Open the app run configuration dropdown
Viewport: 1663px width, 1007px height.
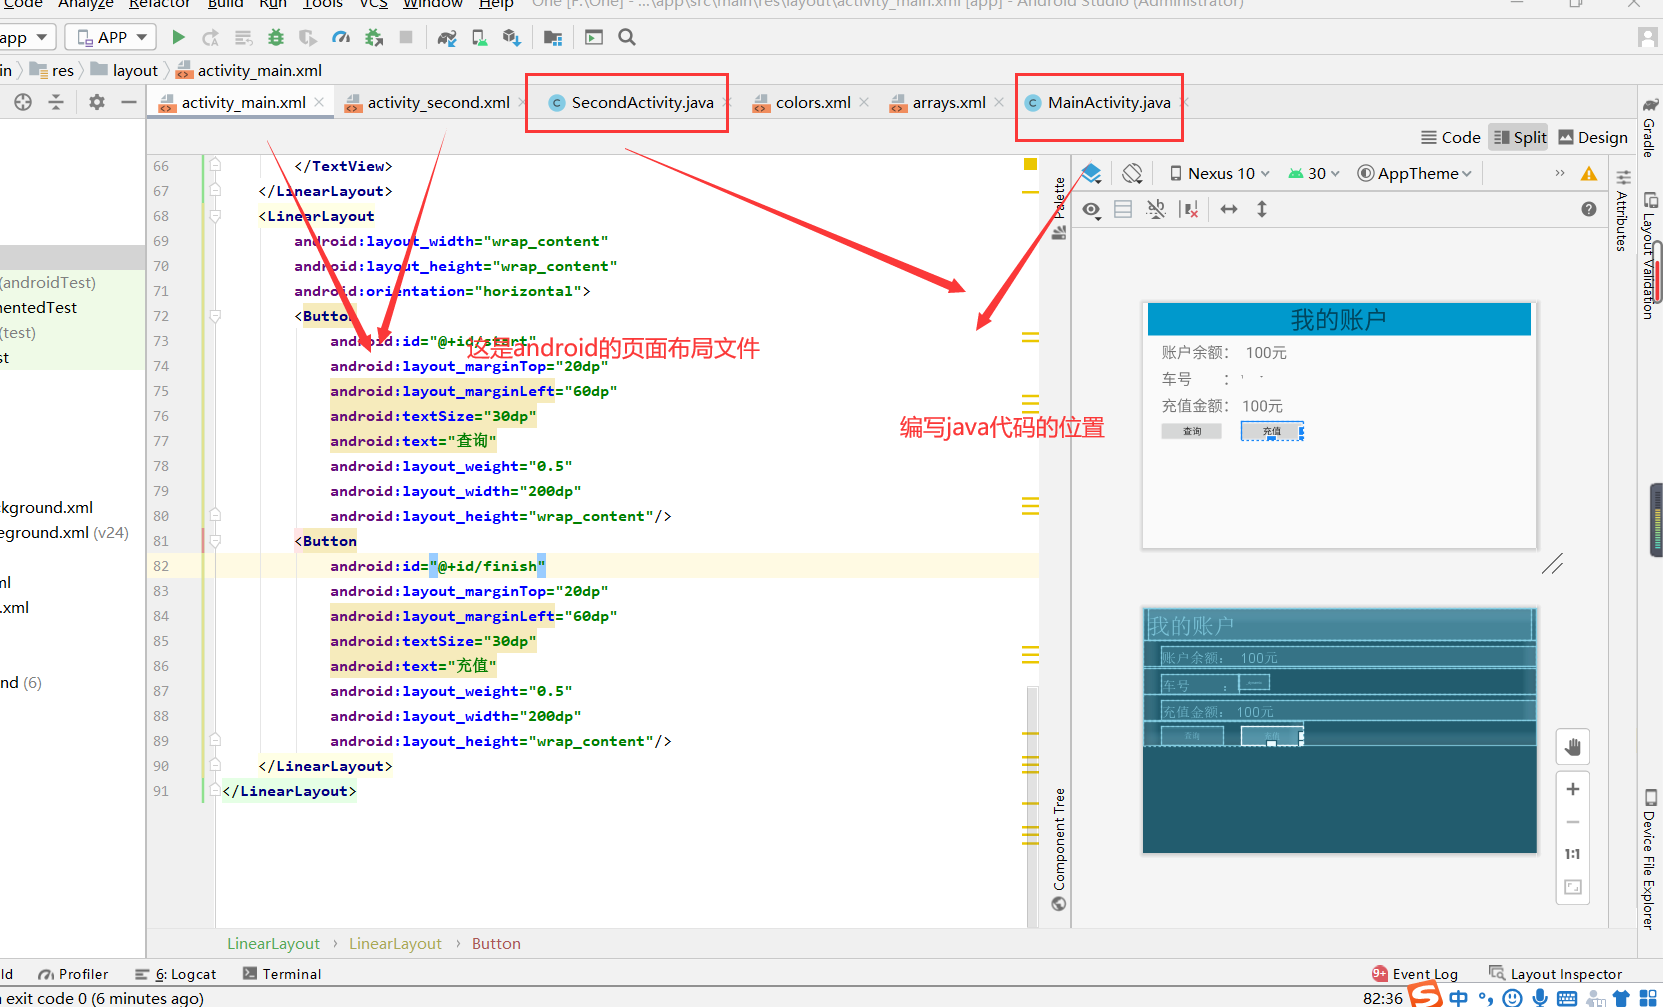26,37
